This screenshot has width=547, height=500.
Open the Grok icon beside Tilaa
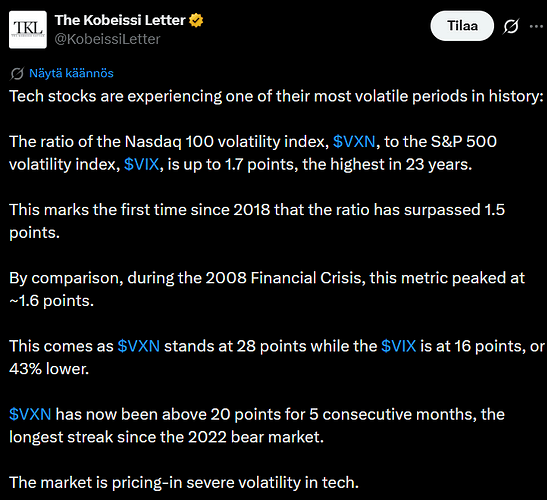pyautogui.click(x=511, y=26)
